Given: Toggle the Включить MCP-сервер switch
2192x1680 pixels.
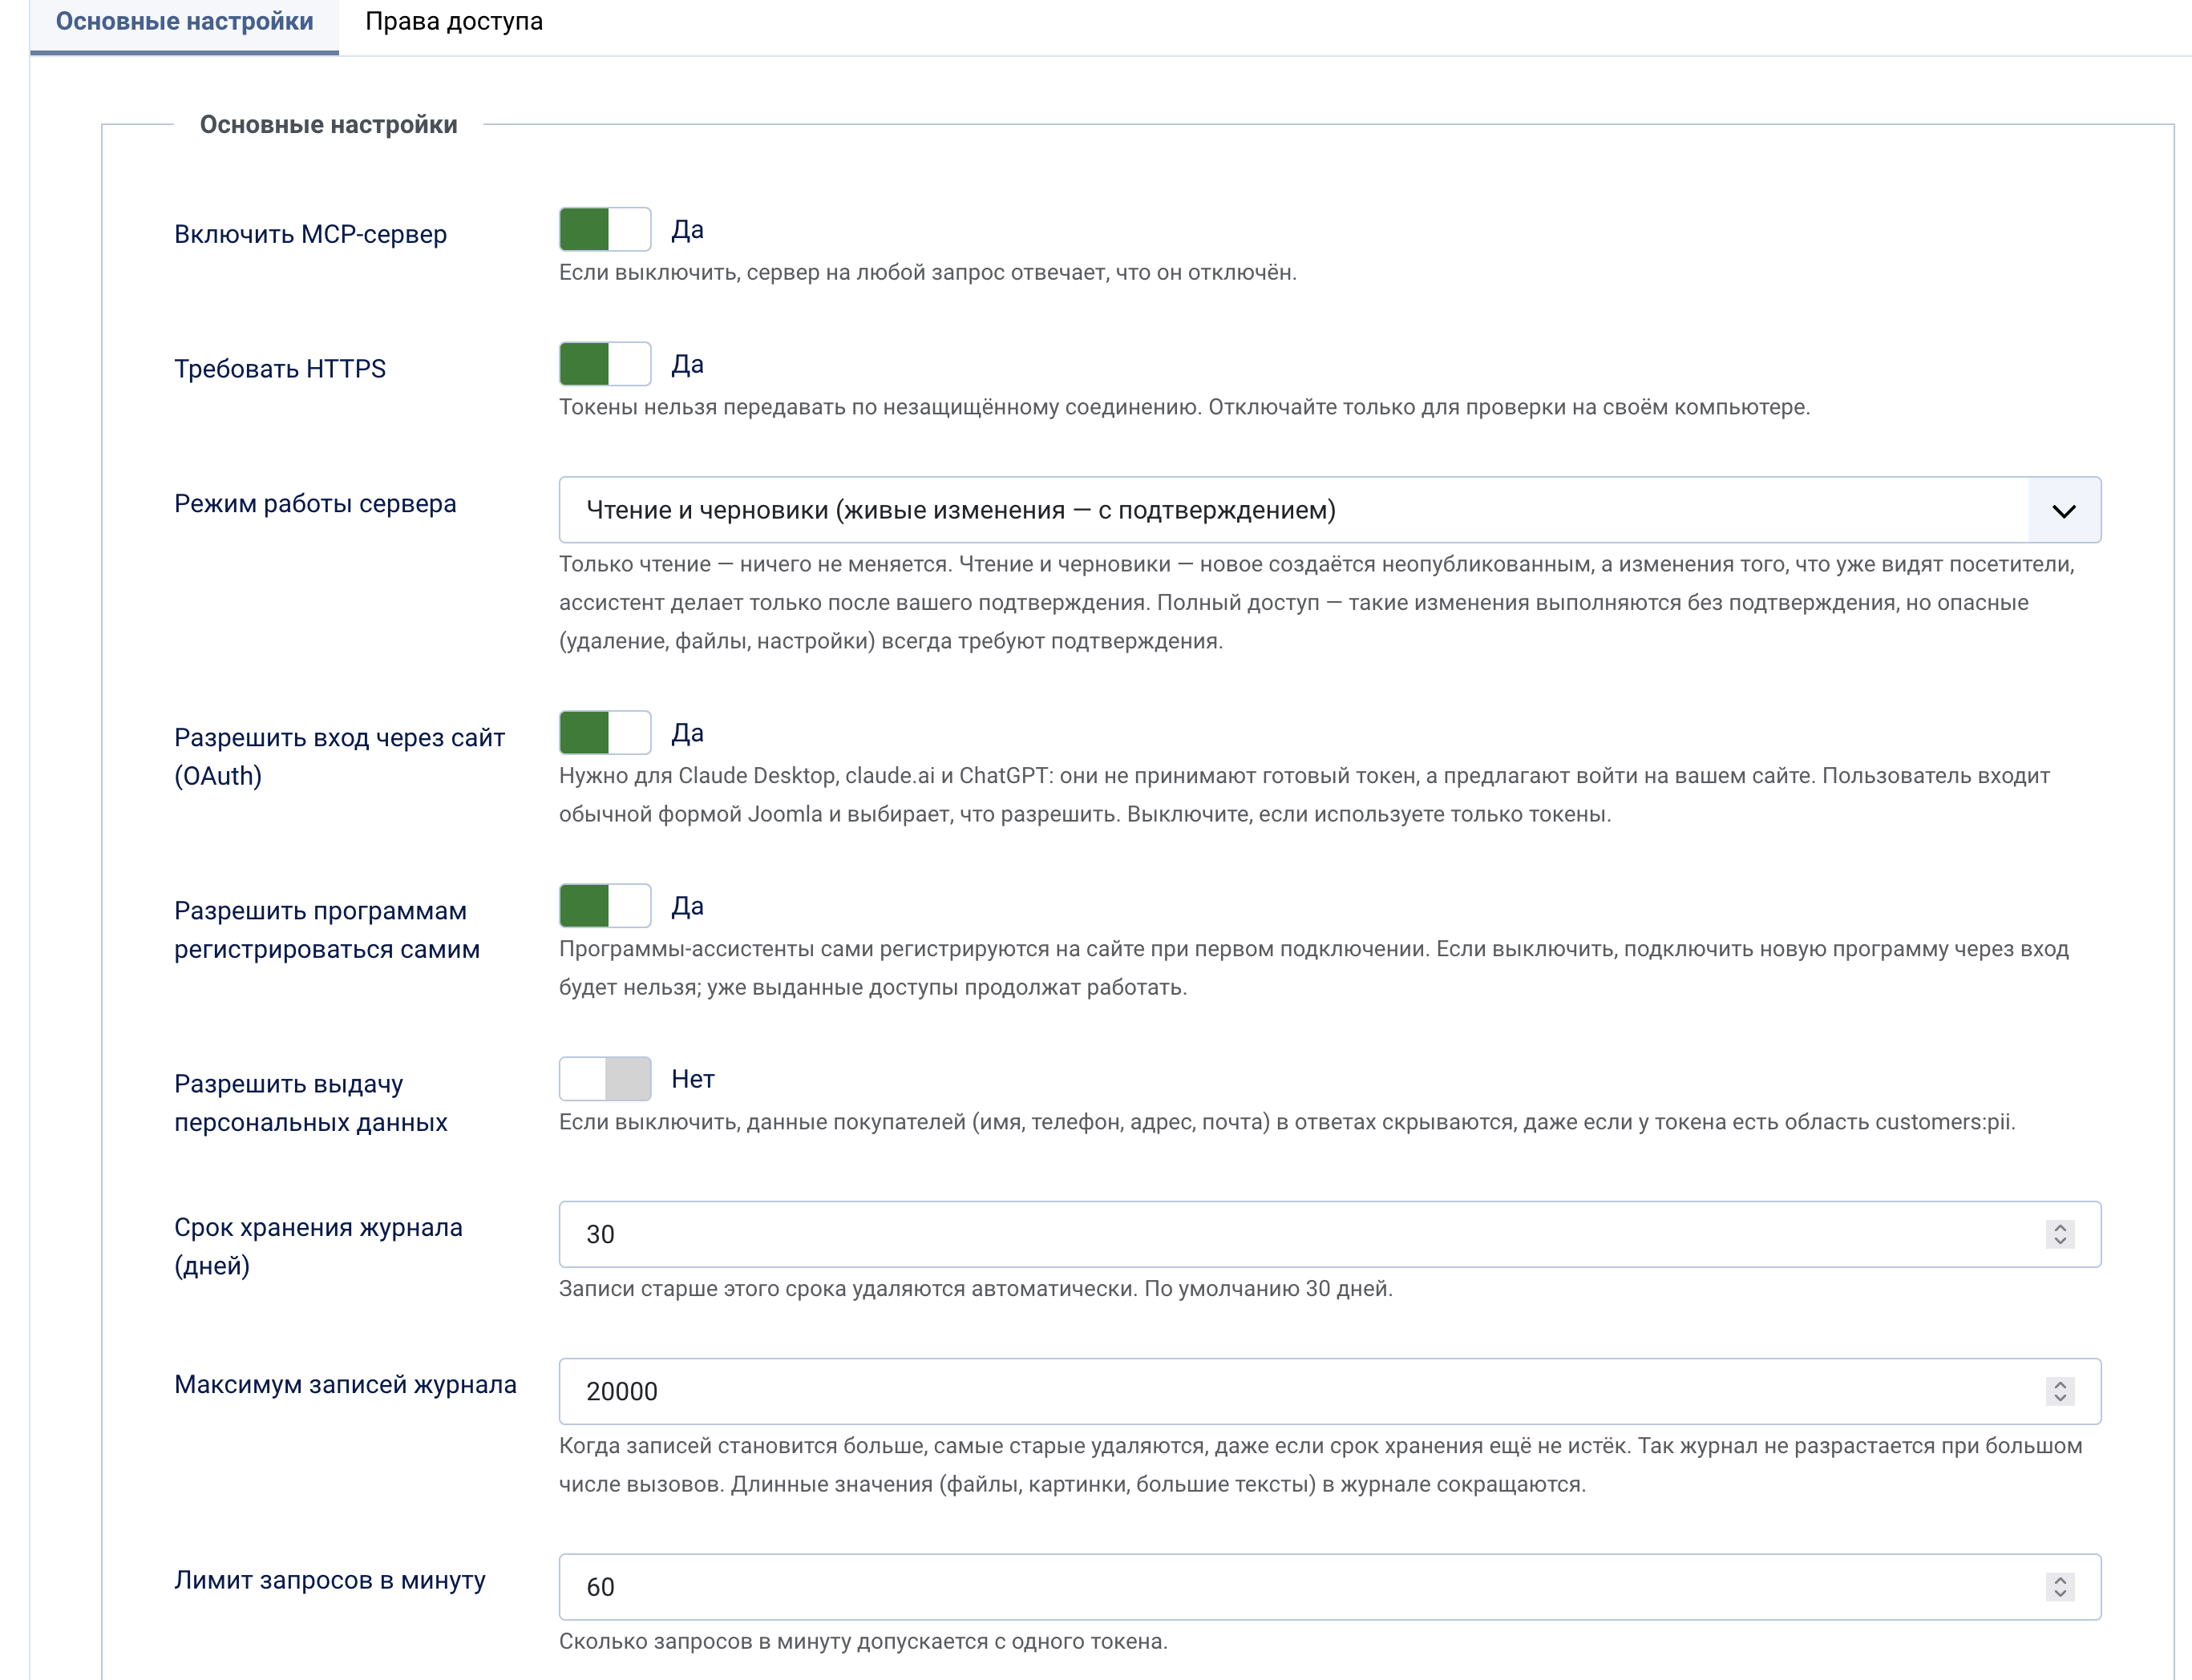Looking at the screenshot, I should 605,229.
